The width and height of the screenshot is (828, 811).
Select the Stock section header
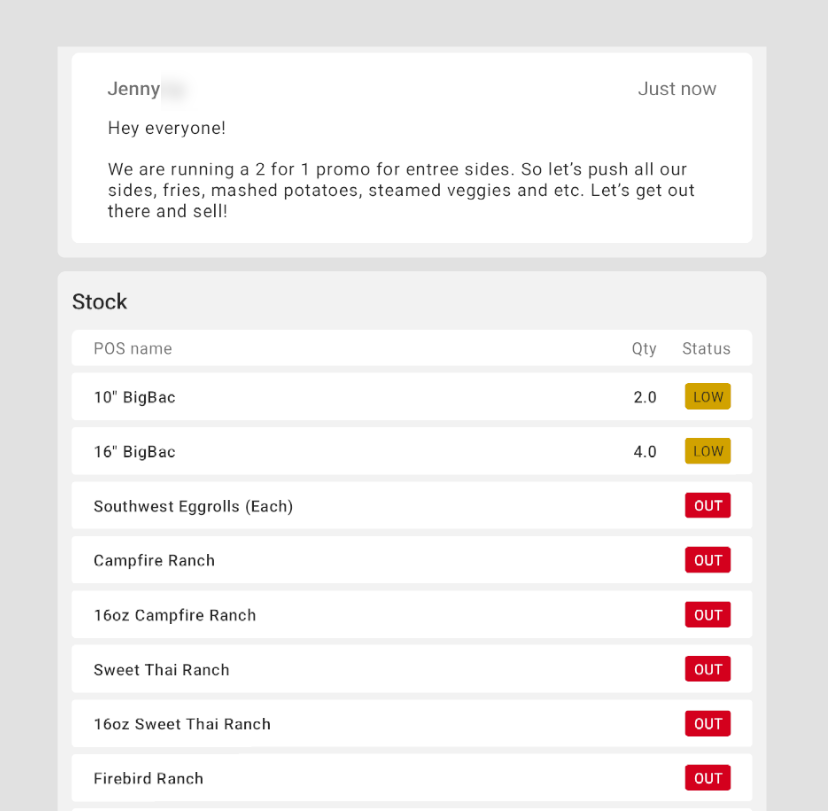[x=99, y=301]
